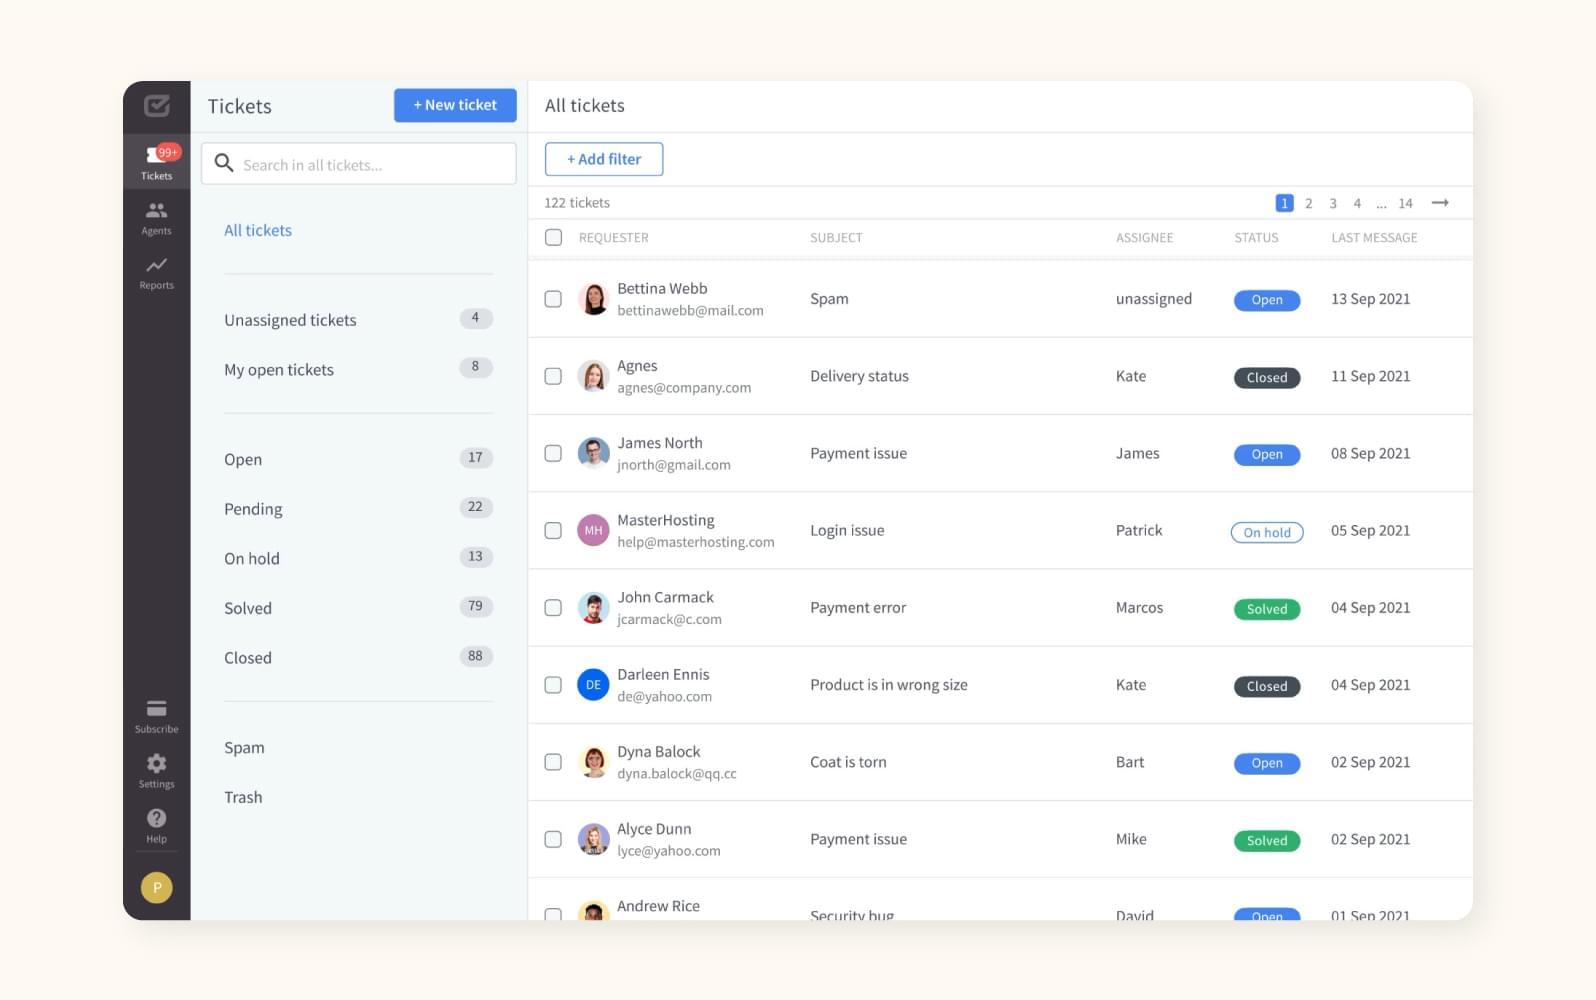Click the yellow P profile avatar
The width and height of the screenshot is (1596, 1000).
(157, 887)
